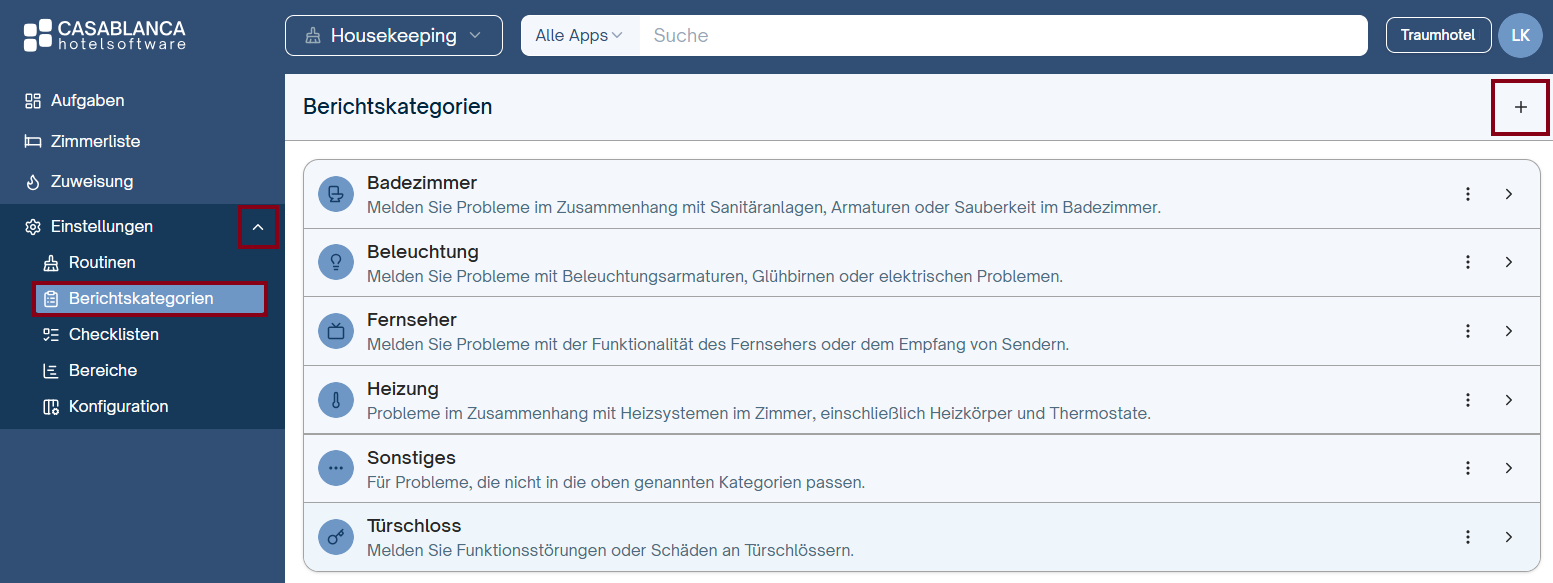Click the Konfiguration map icon
Screen dimensions: 1553x583
tap(51, 407)
